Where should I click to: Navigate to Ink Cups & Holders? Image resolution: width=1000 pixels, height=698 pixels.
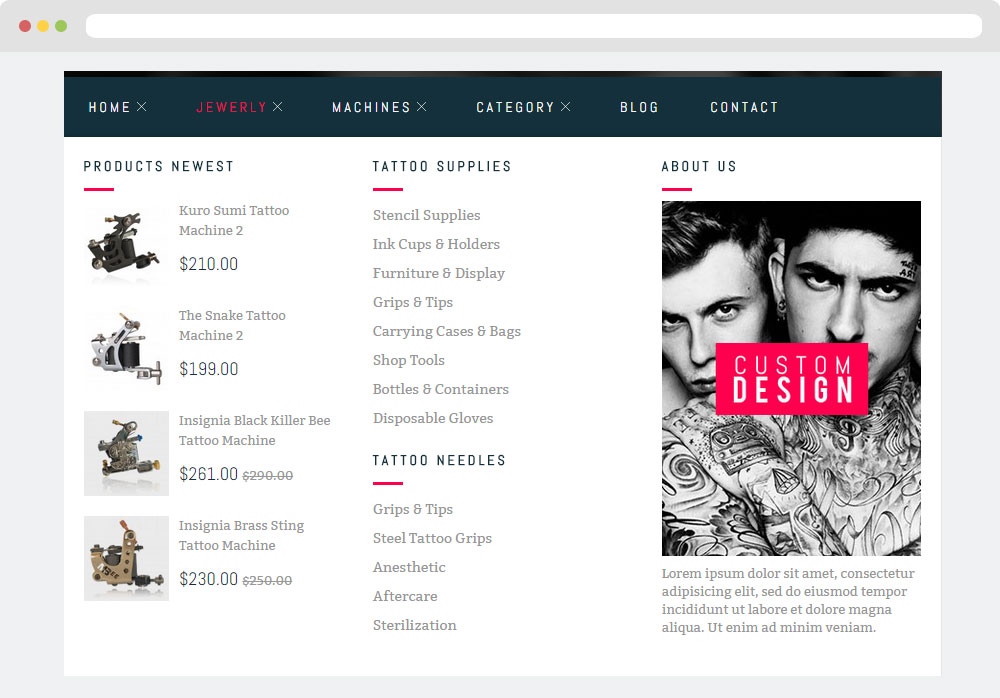tap(436, 244)
